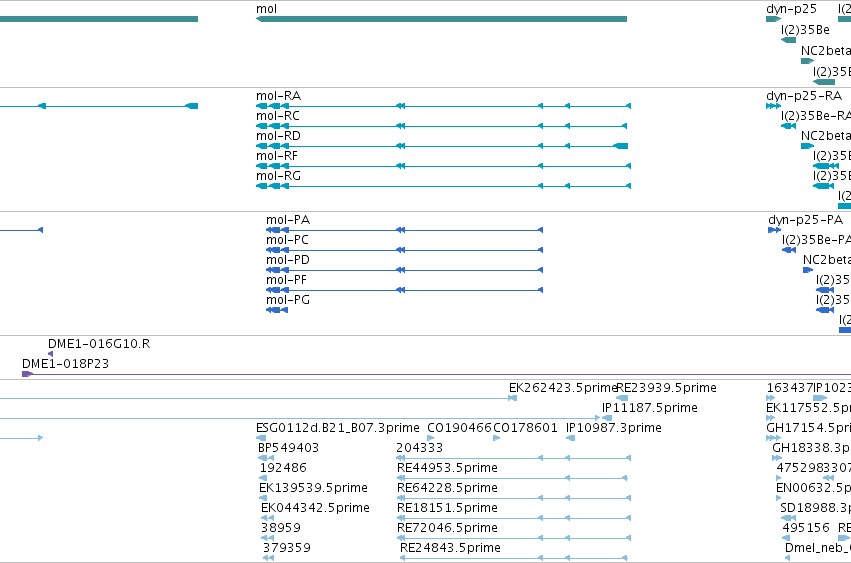Select the CO190466 arrow glyph
The height and width of the screenshot is (563, 851).
430,438
